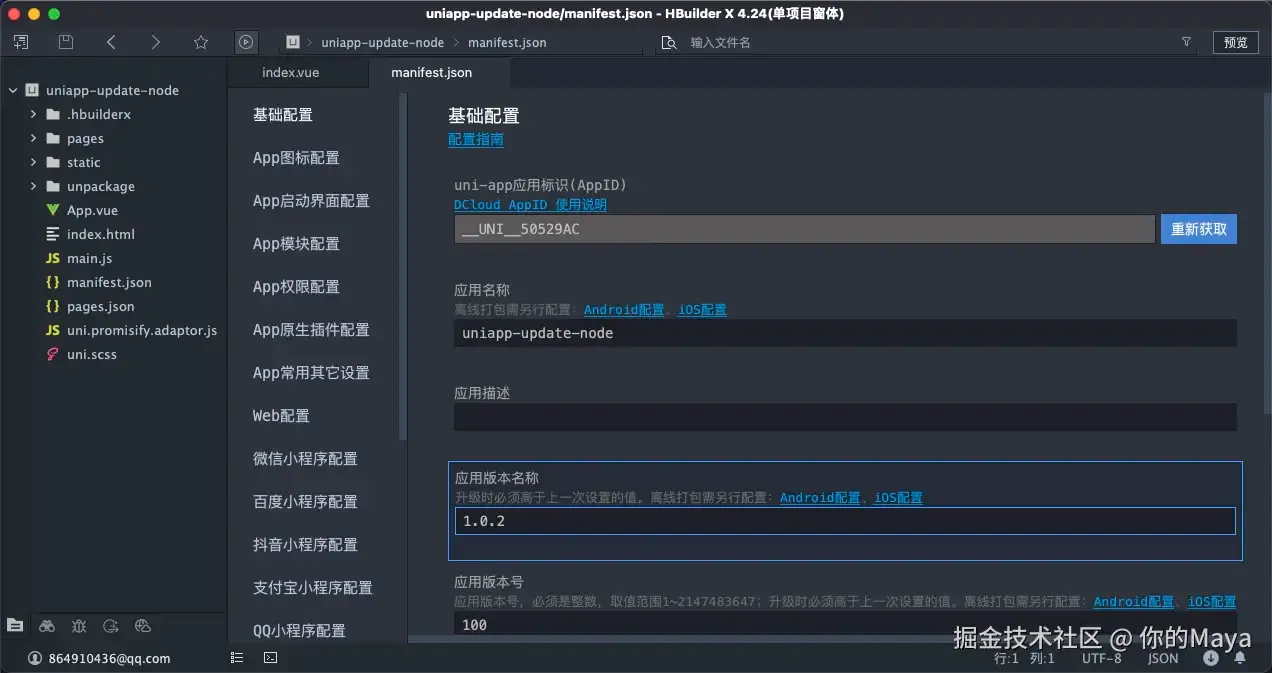Click the JSON language mode in status bar
The height and width of the screenshot is (673, 1272).
pos(1163,658)
